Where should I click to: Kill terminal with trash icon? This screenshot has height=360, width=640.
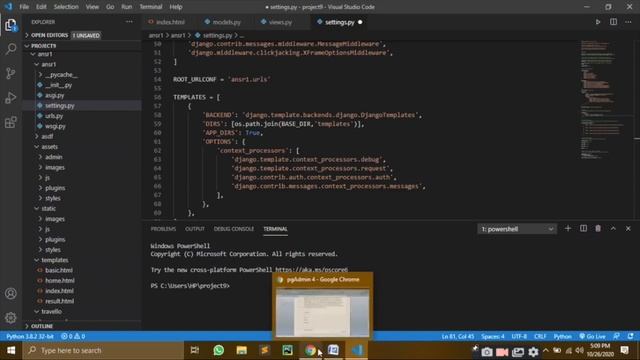coord(598,229)
